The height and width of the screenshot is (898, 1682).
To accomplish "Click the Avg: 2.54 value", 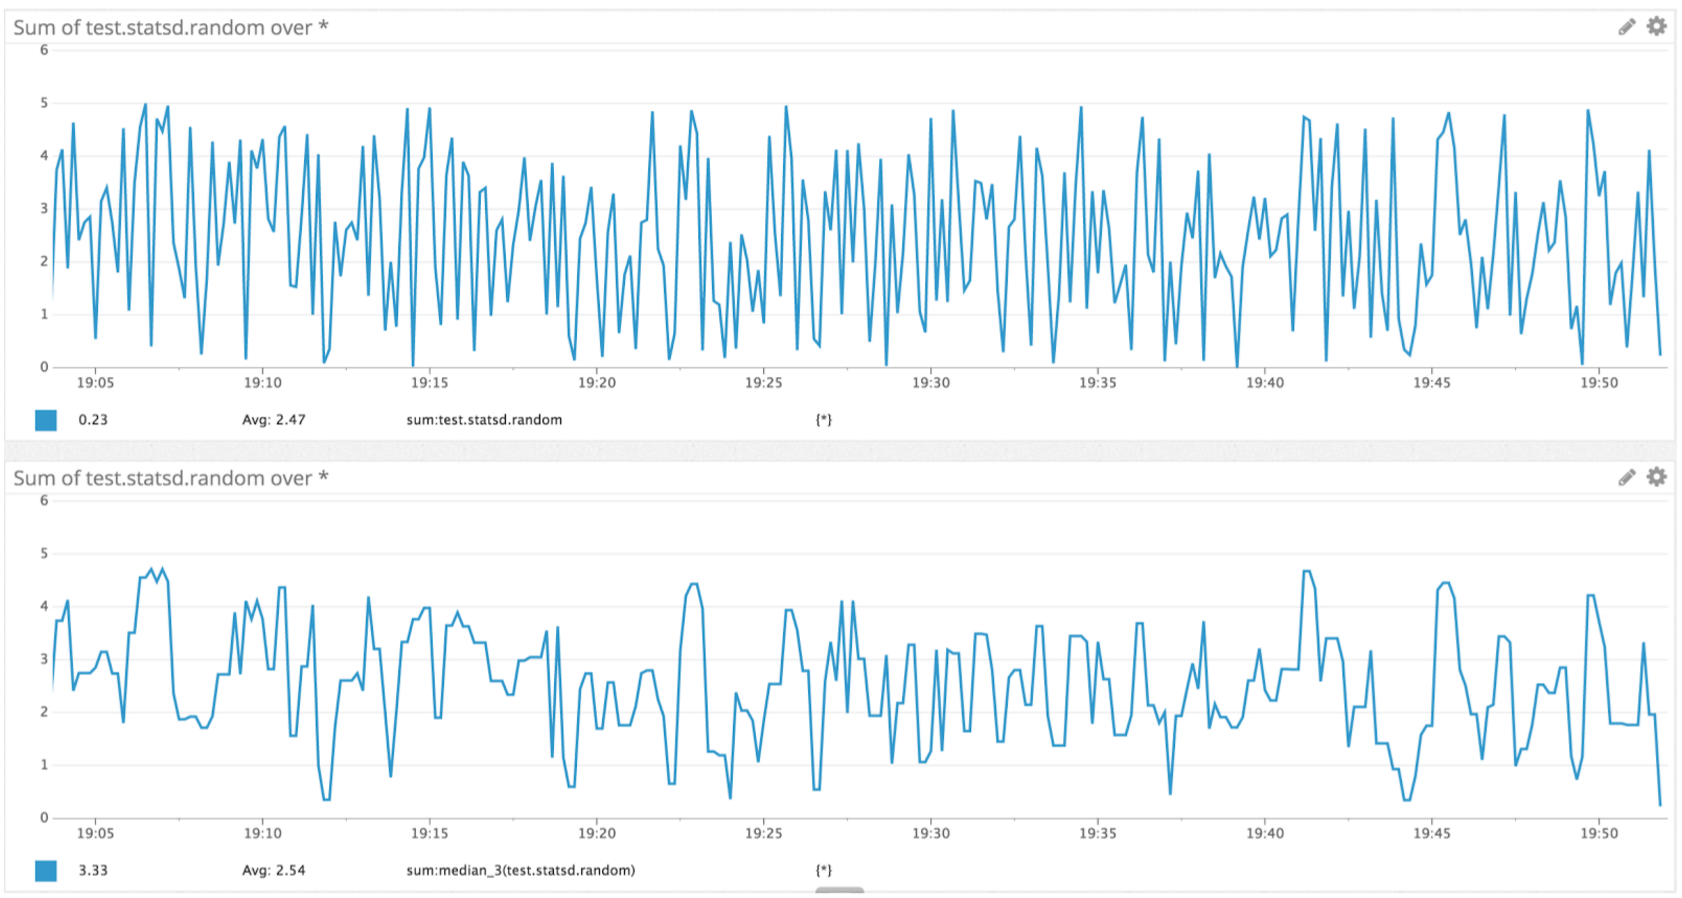I will click(274, 870).
